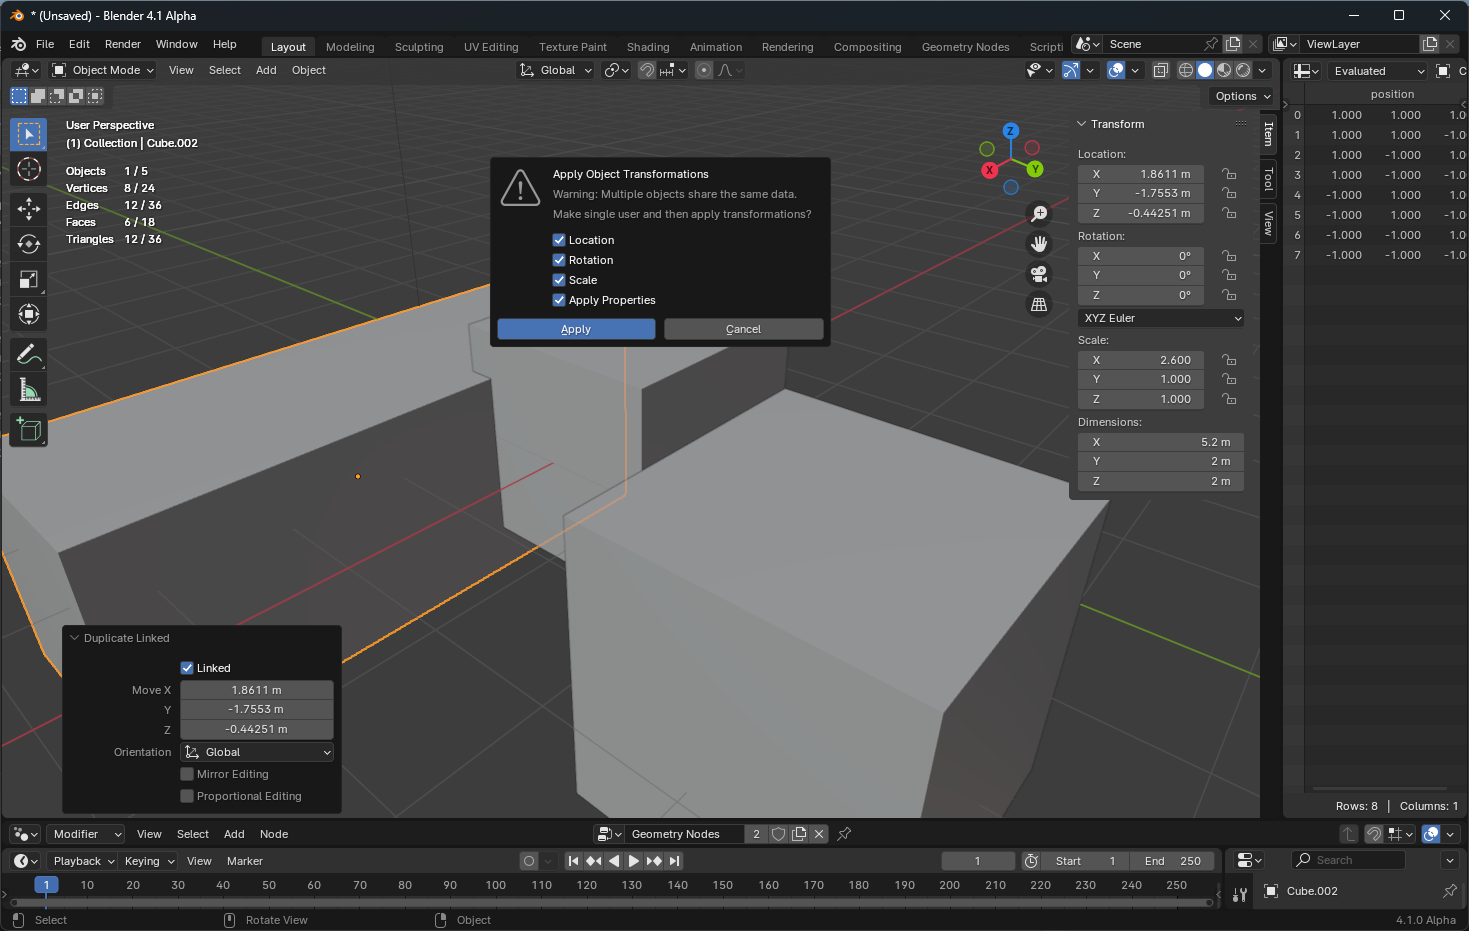The height and width of the screenshot is (931, 1469).
Task: Click the Scale X 2.600 field
Action: [x=1141, y=360]
